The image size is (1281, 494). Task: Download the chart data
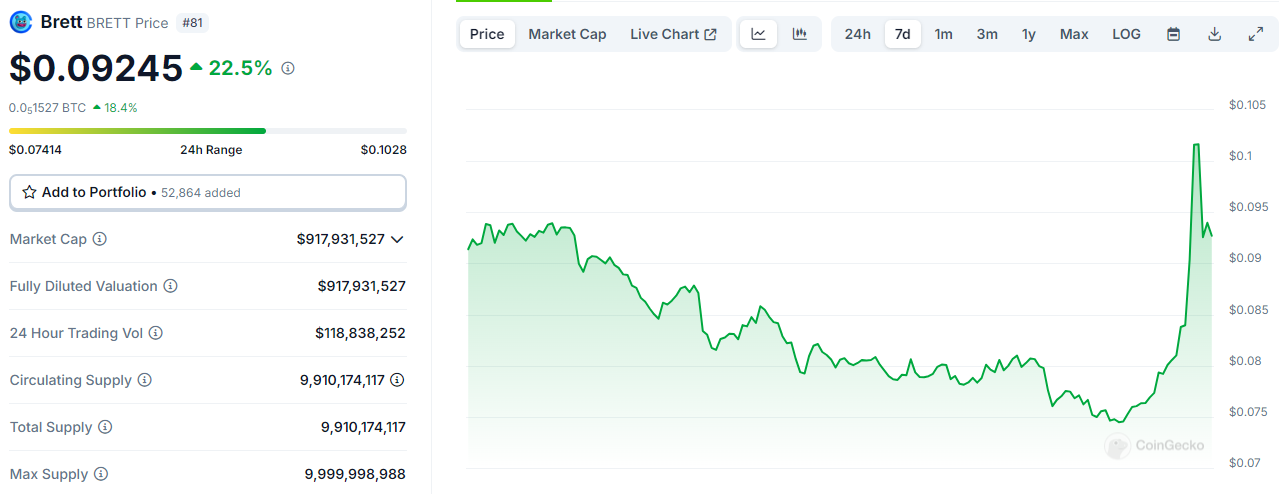1215,34
